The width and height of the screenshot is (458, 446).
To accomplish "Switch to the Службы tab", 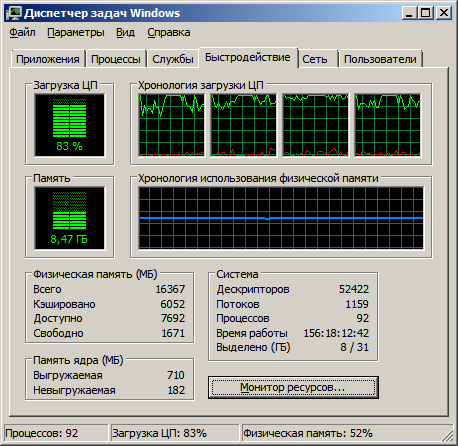I will tap(173, 59).
